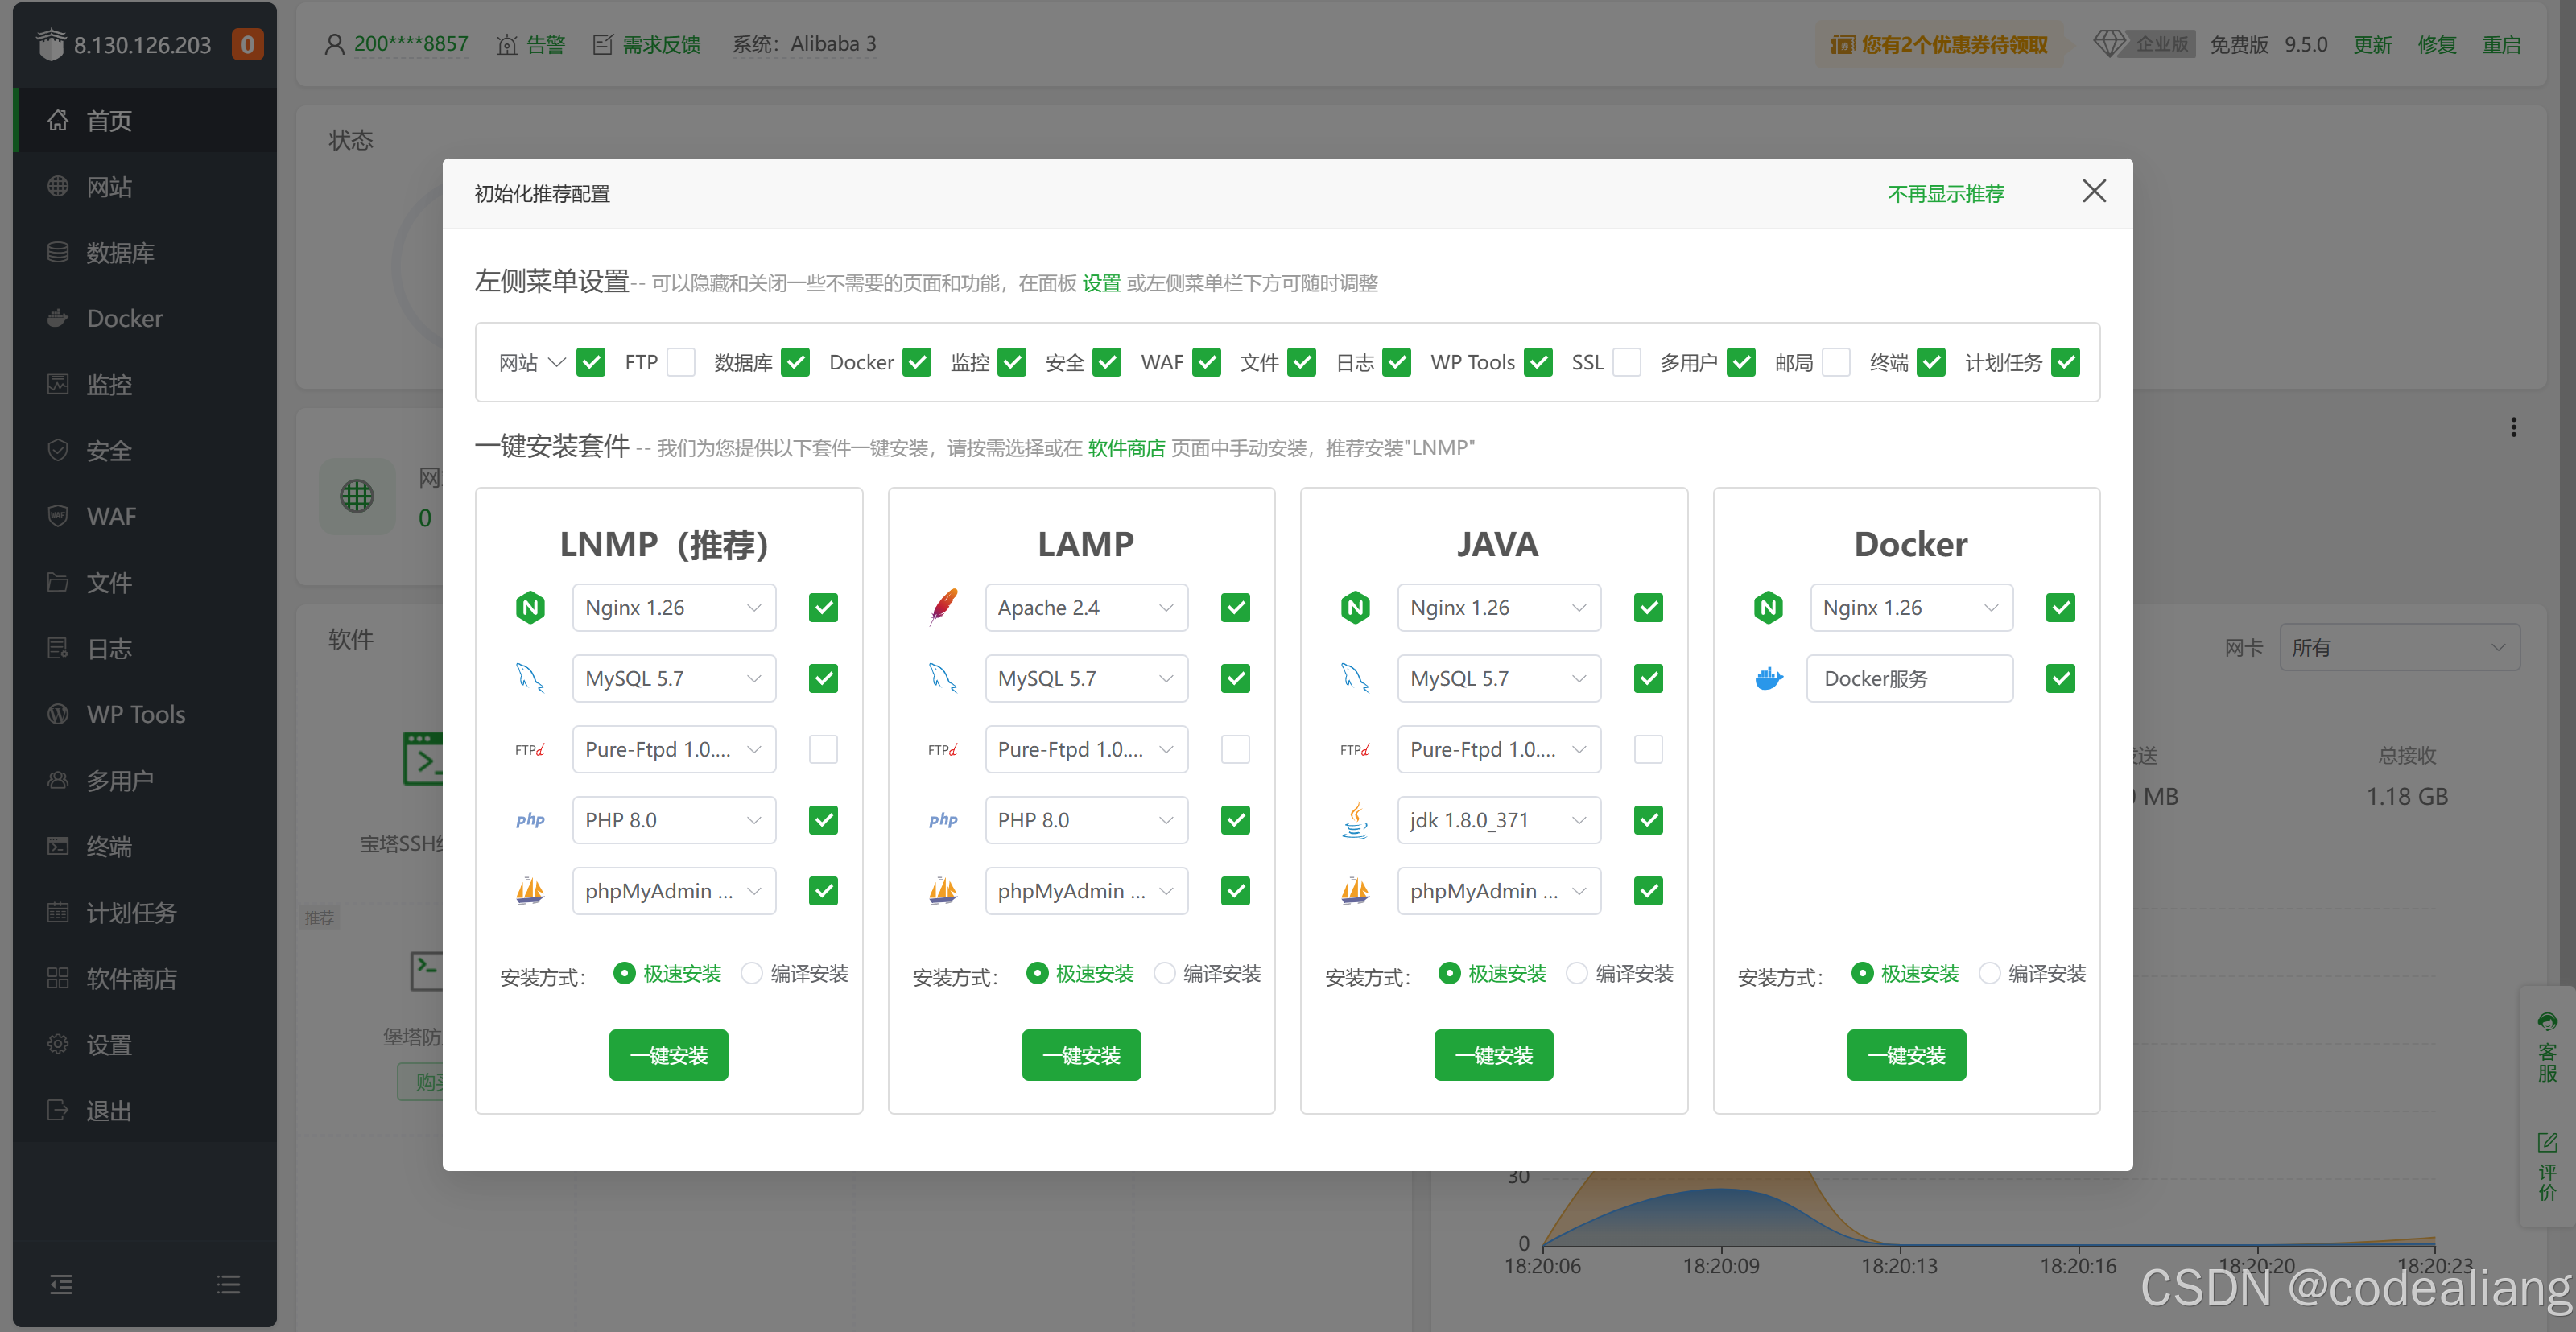Open the Nginx 1.26 dropdown in Docker panel
This screenshot has height=1332, width=2576.
point(1912,607)
